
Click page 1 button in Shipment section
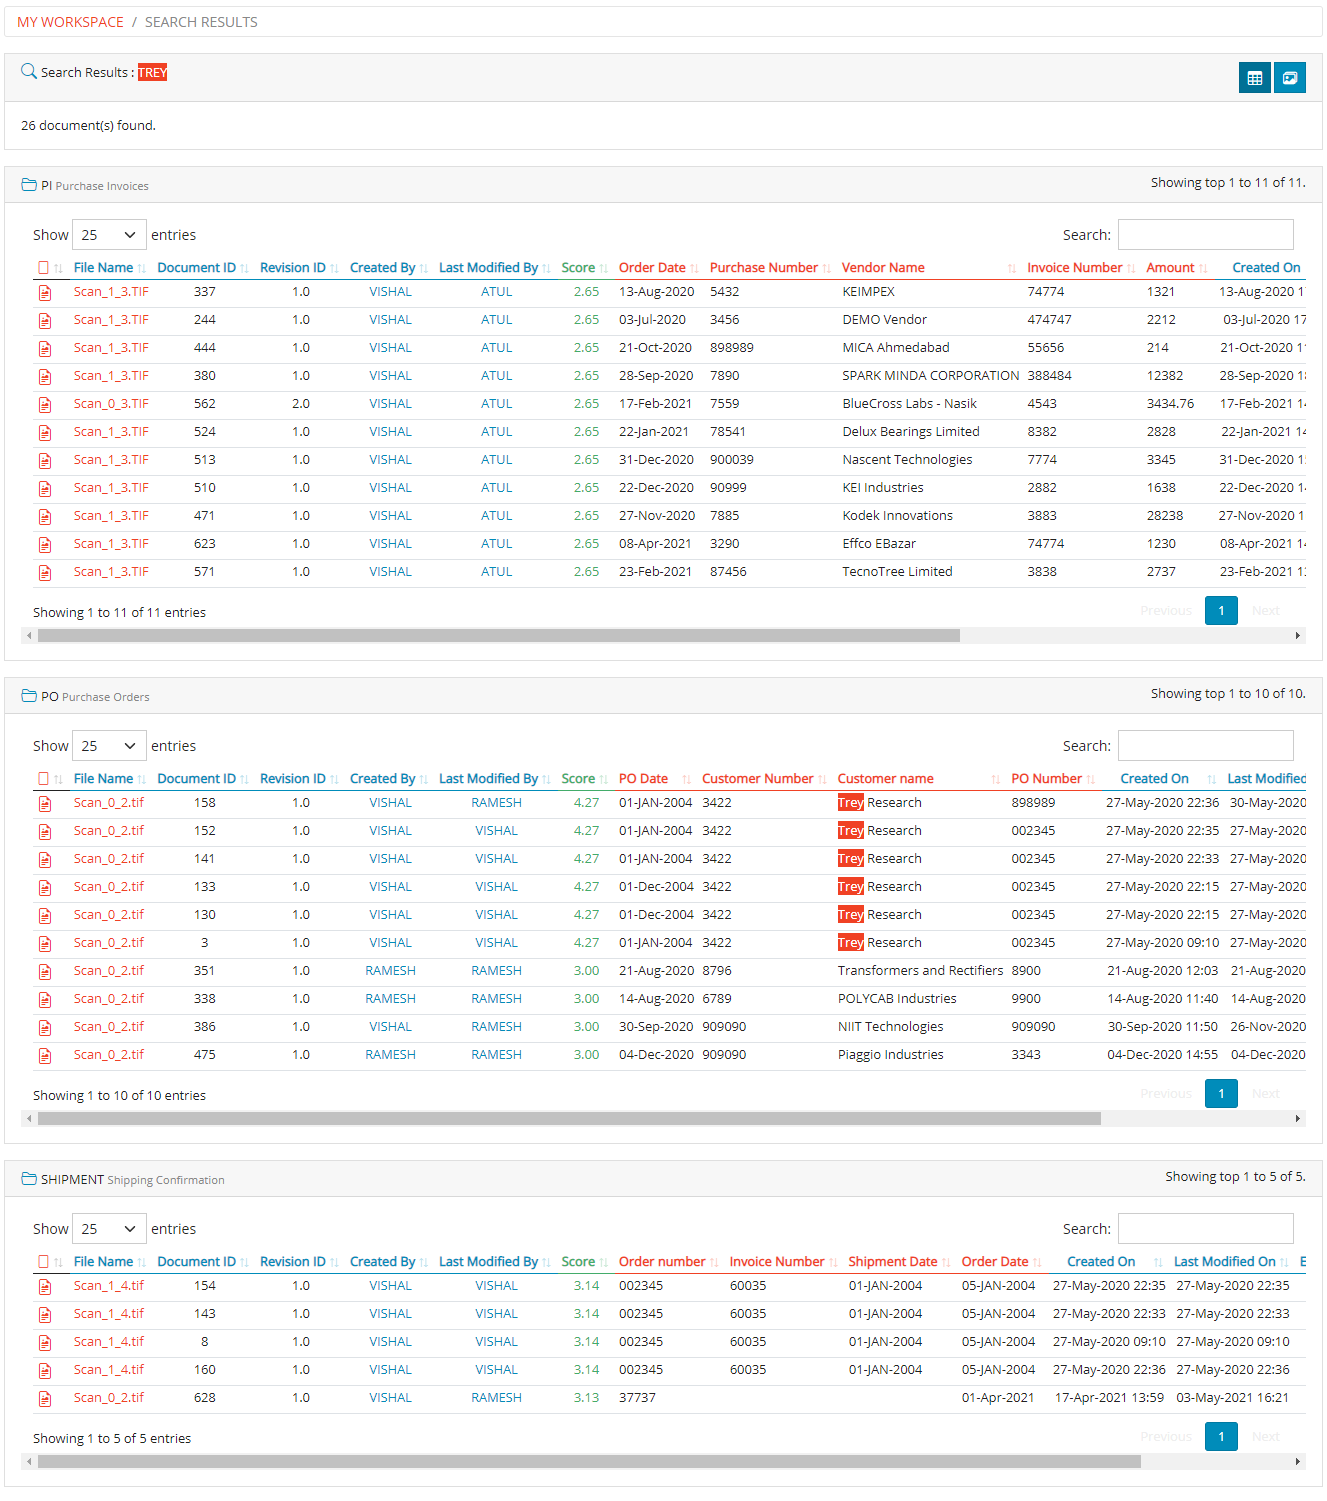(1221, 1436)
